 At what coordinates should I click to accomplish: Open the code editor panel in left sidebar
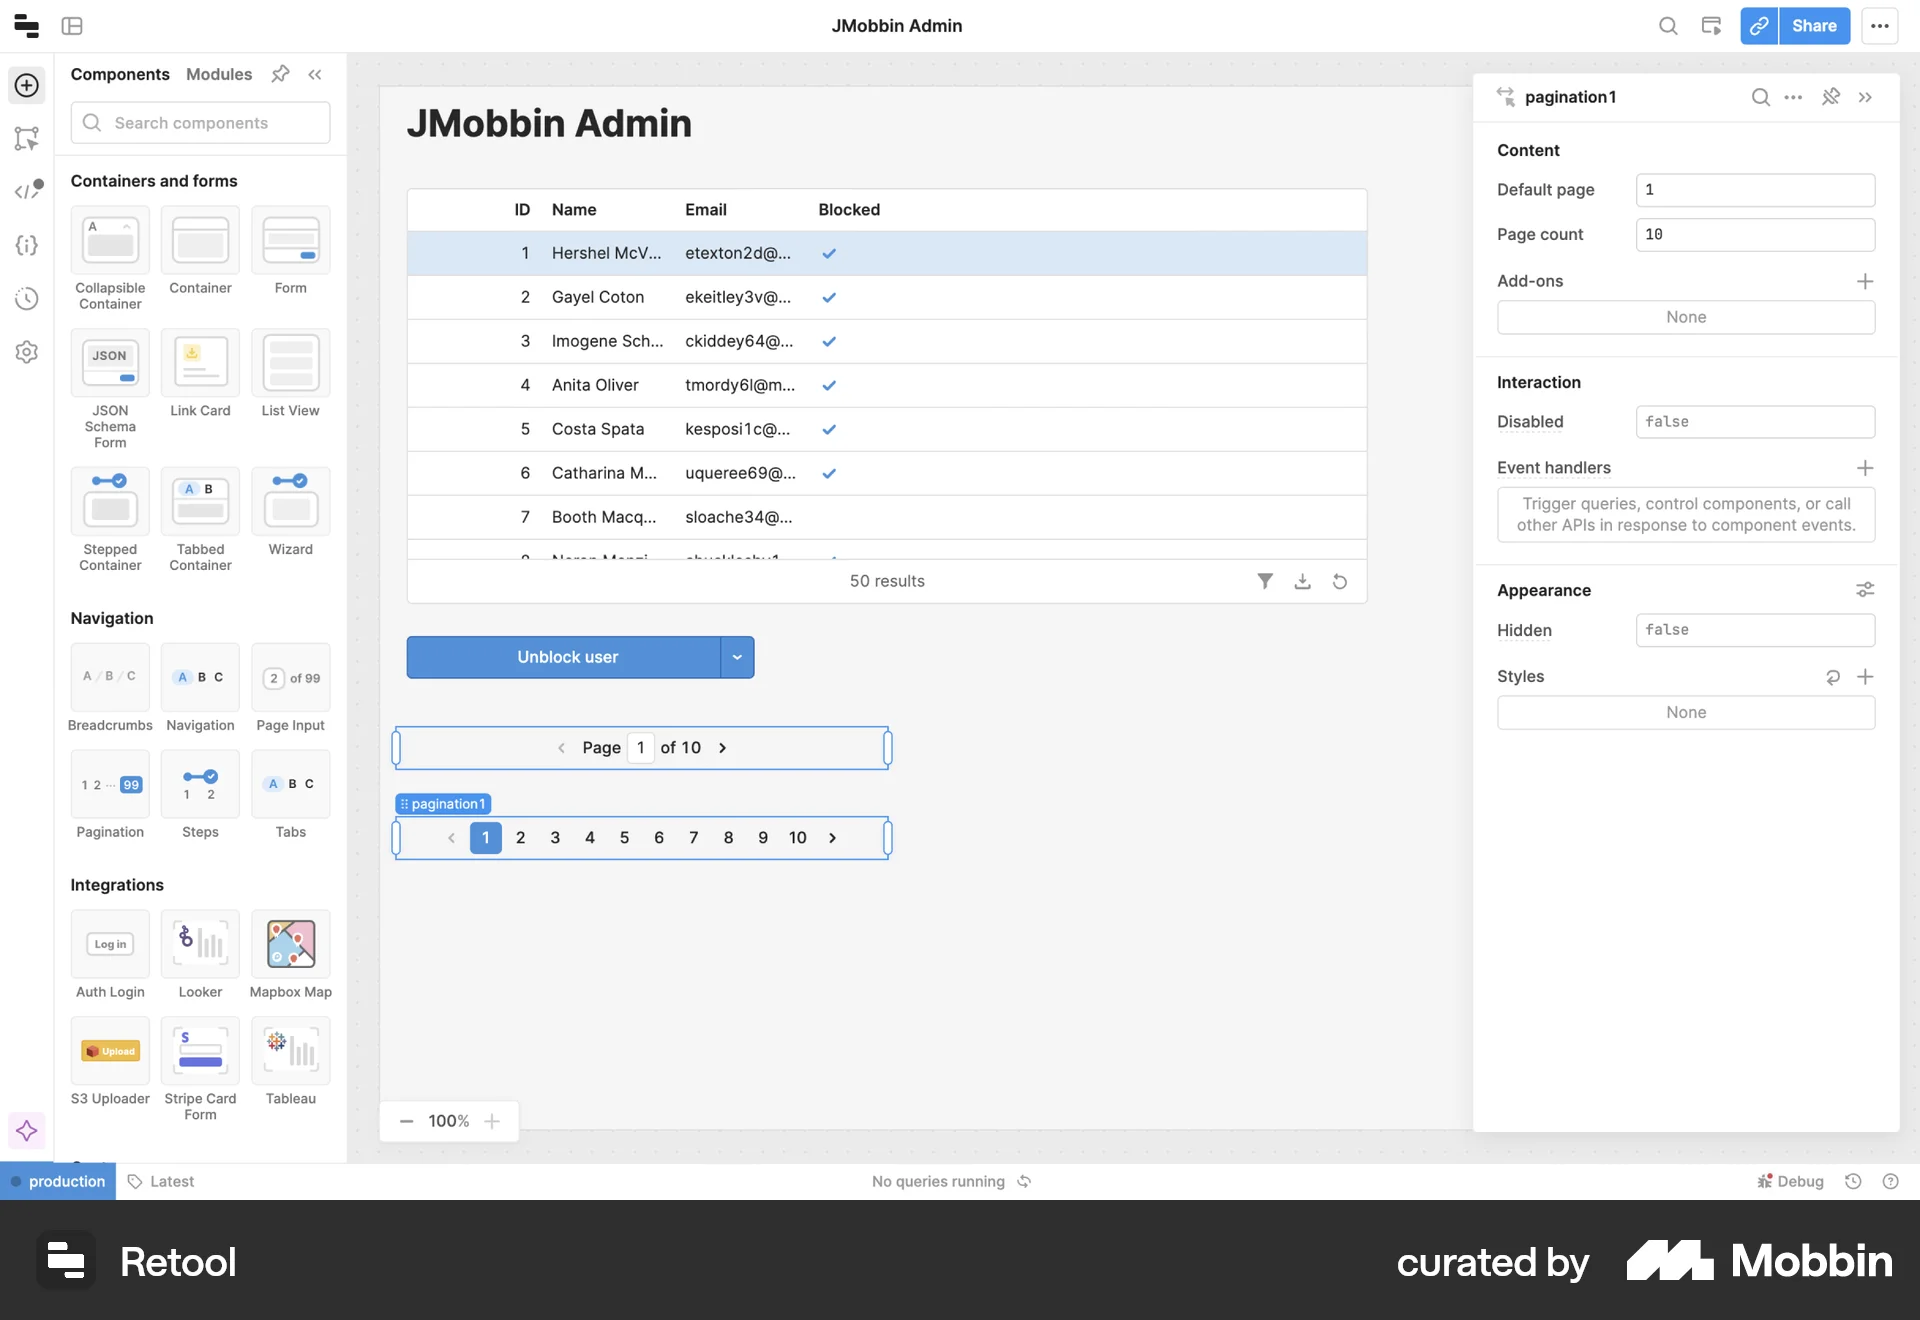click(x=27, y=190)
